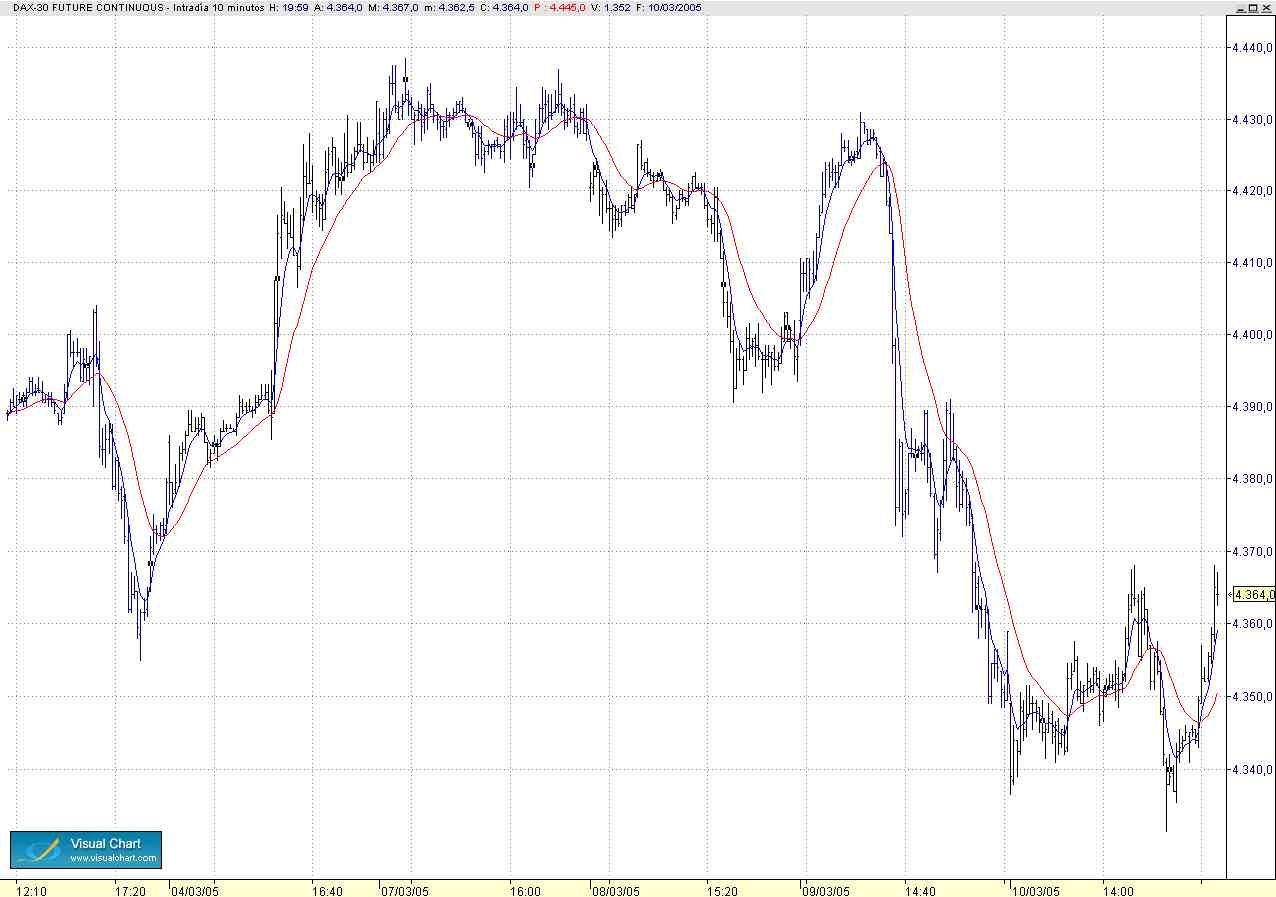Click the 14:40 time axis label
Screen dimensions: 1276x897
tap(920, 890)
